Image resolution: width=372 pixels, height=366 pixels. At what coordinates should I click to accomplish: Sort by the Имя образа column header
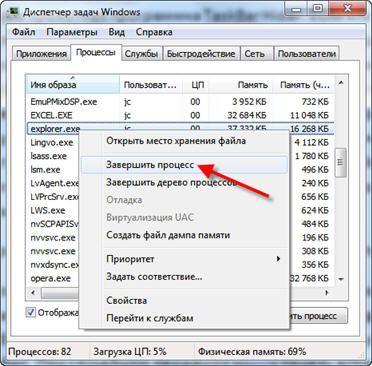coord(73,85)
